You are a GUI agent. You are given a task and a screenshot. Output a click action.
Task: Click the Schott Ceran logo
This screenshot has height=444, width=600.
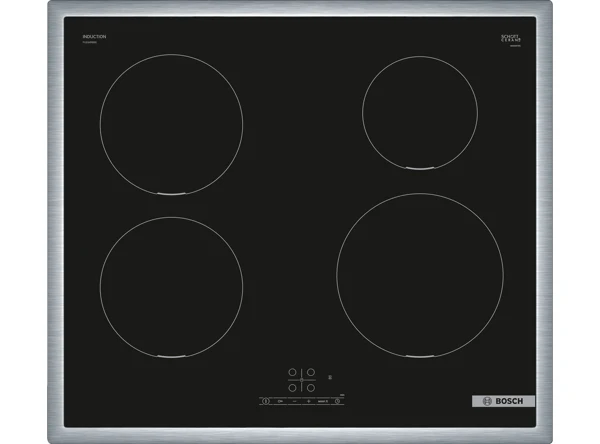511,38
